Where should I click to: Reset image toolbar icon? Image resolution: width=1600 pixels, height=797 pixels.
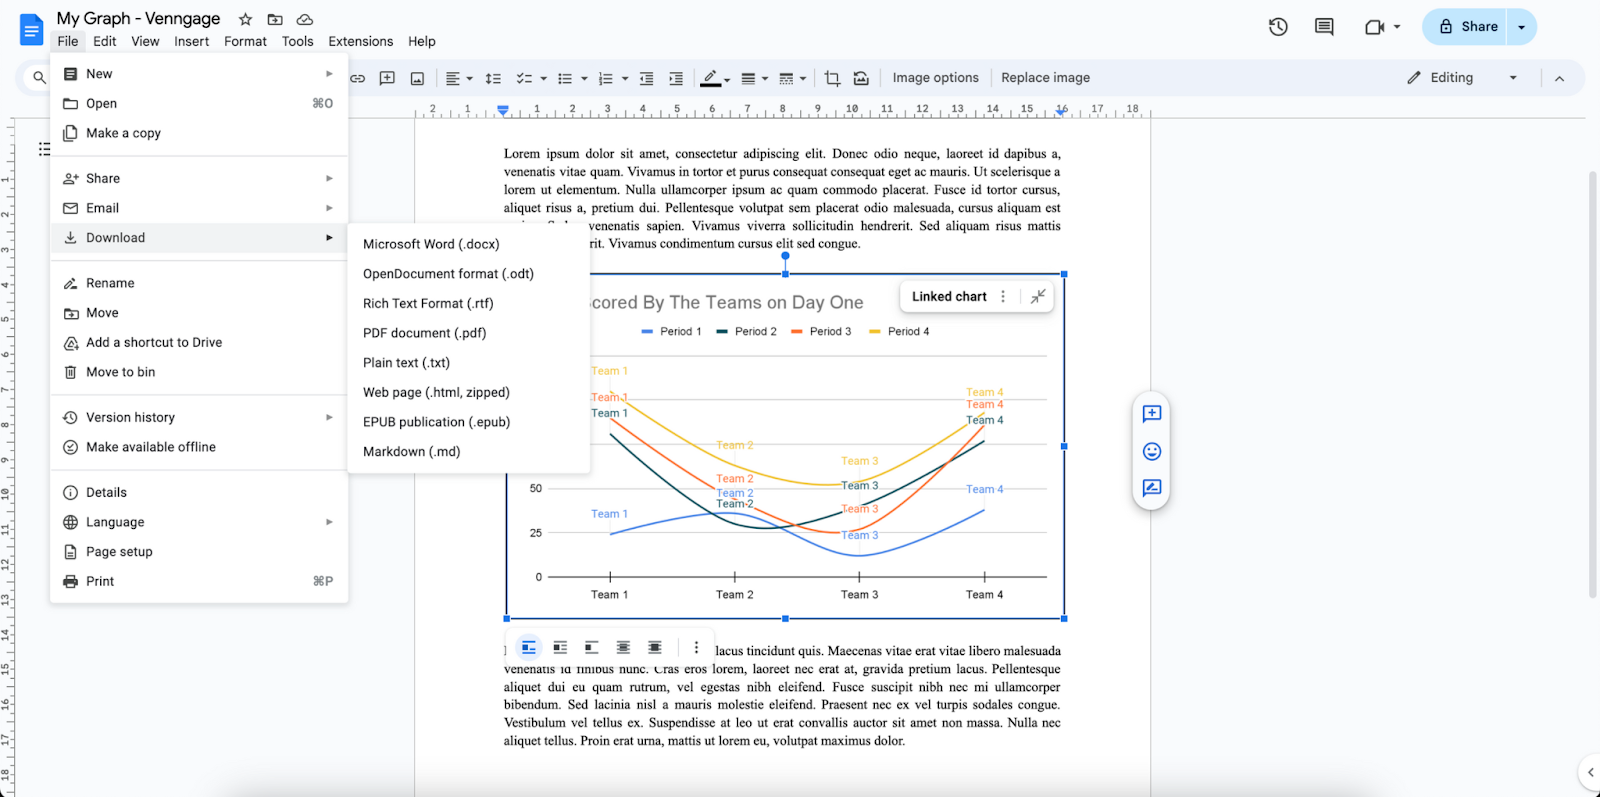(x=861, y=78)
